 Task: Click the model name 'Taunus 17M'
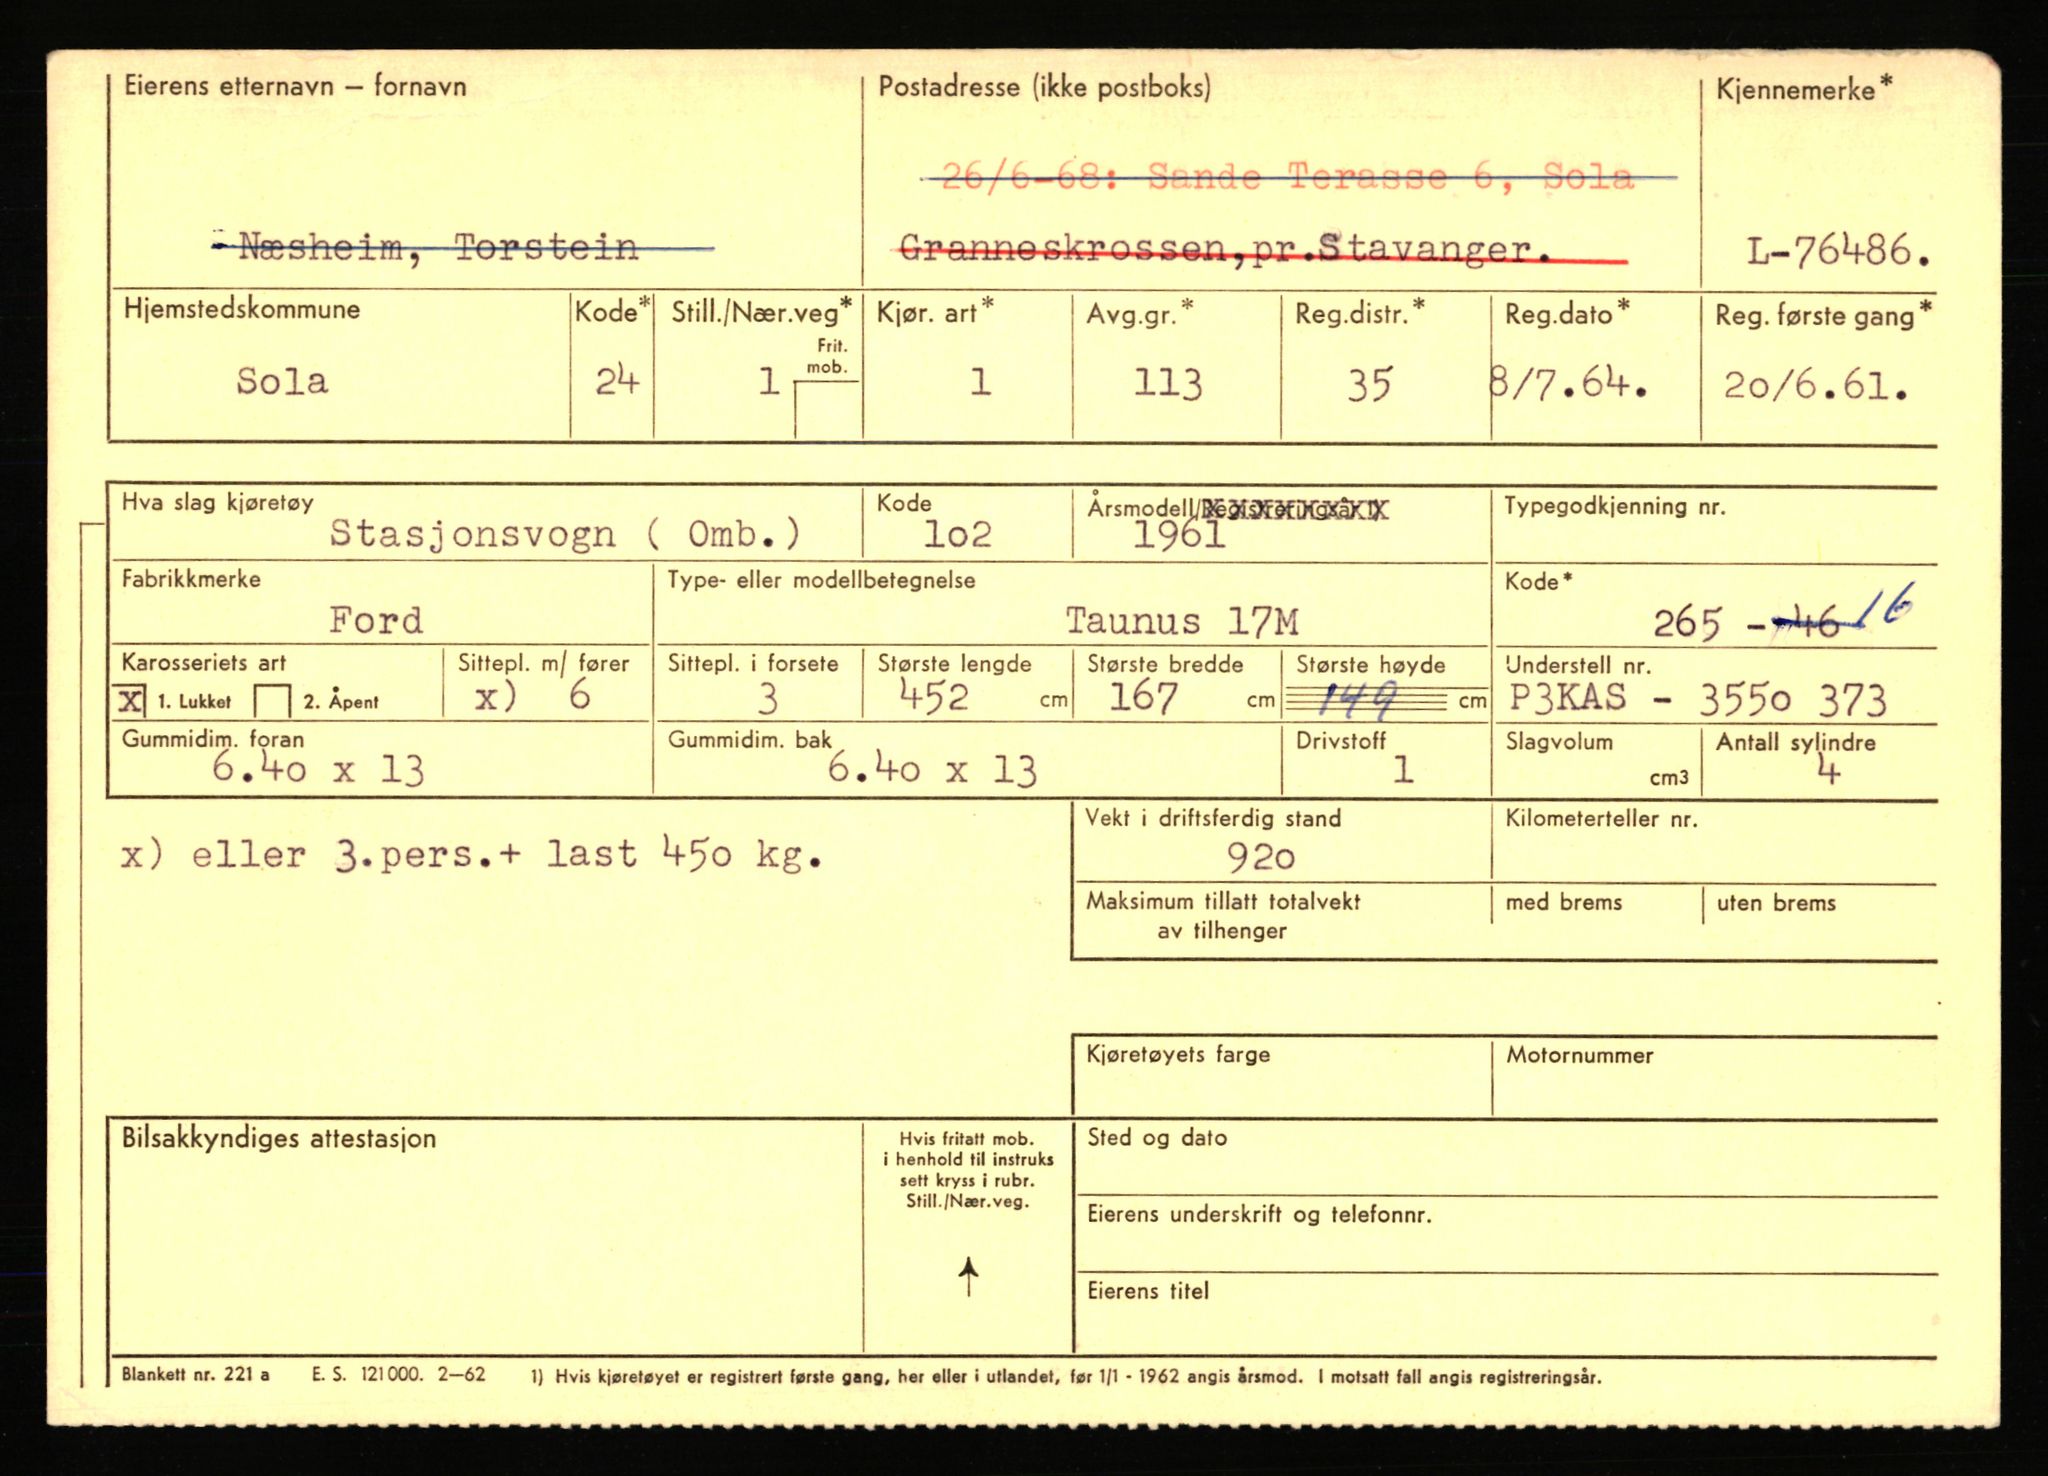pos(1182,622)
